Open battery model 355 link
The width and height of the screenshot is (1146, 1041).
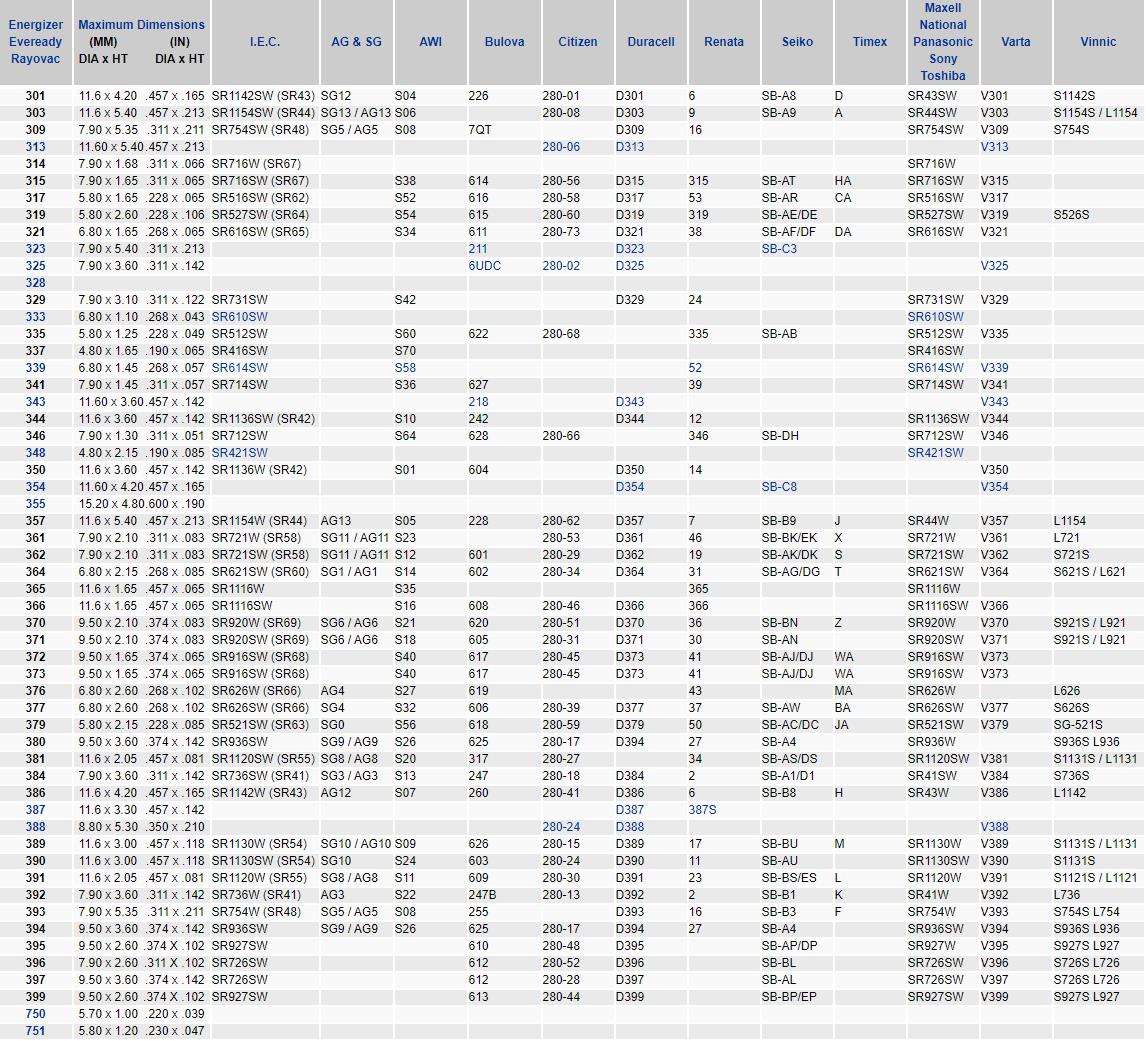coord(35,504)
